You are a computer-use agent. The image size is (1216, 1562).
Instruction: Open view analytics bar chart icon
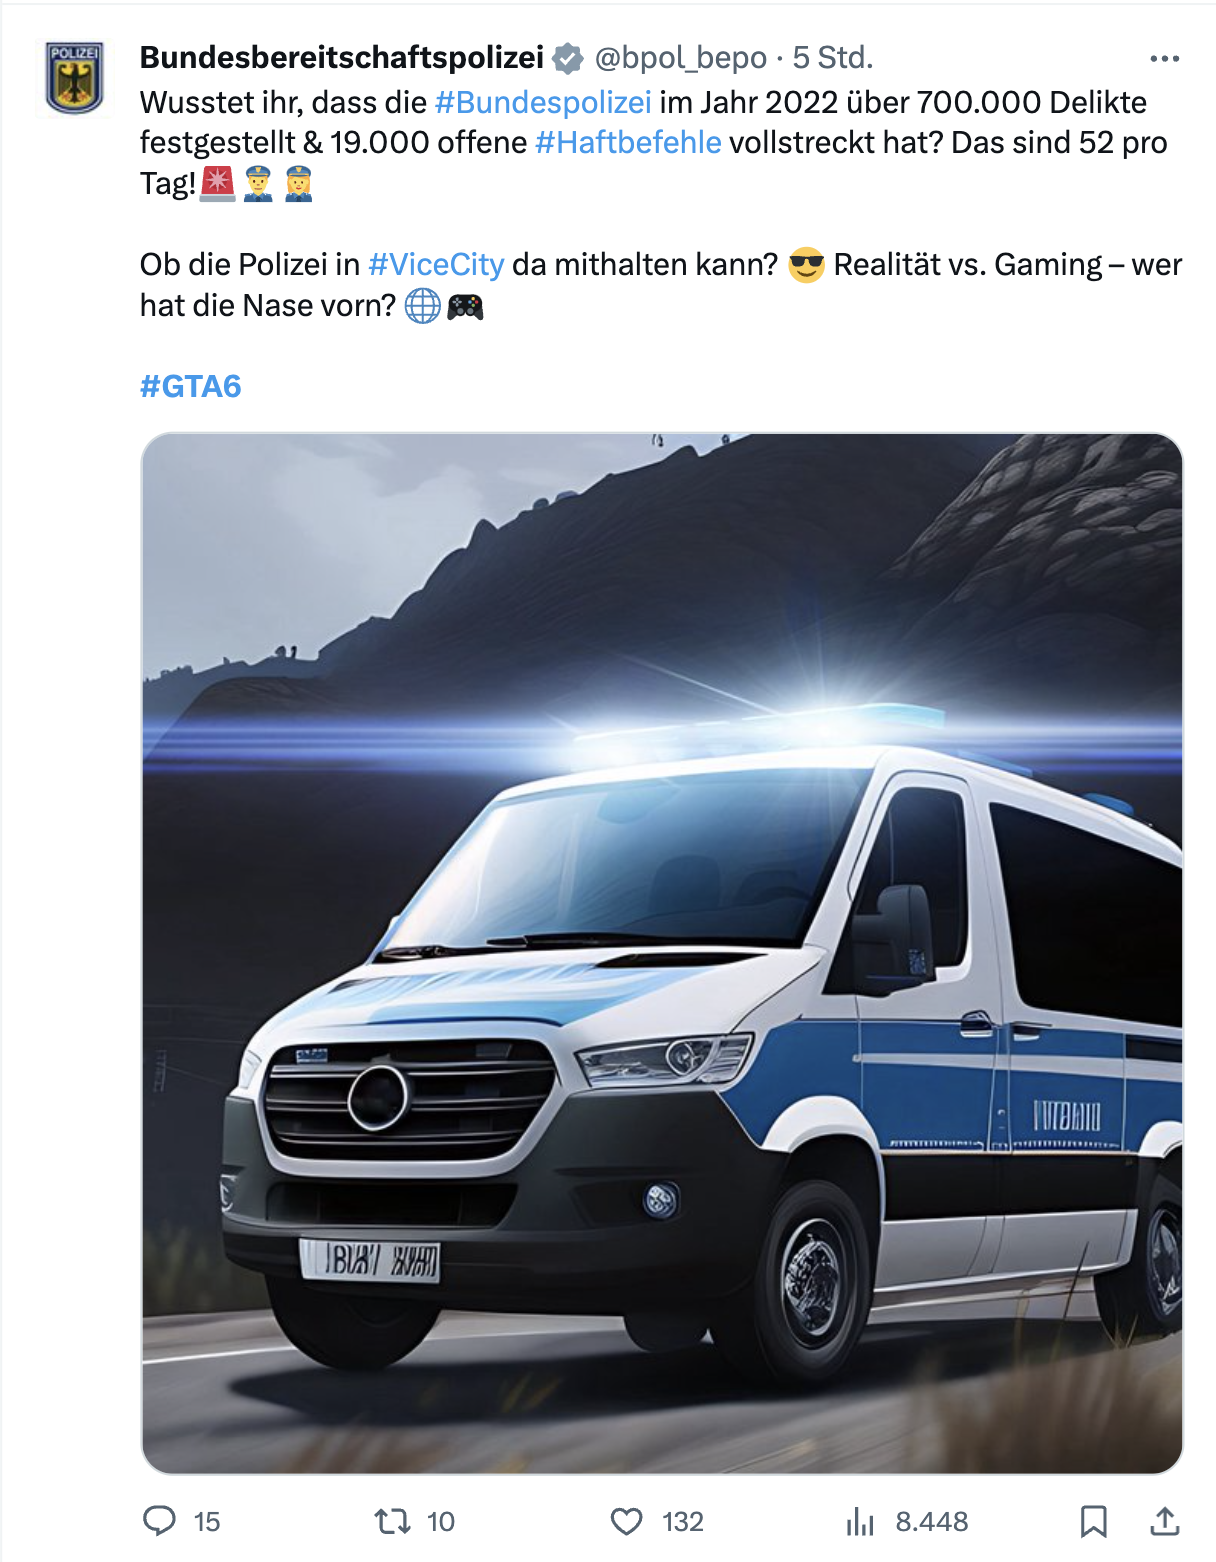point(860,1522)
